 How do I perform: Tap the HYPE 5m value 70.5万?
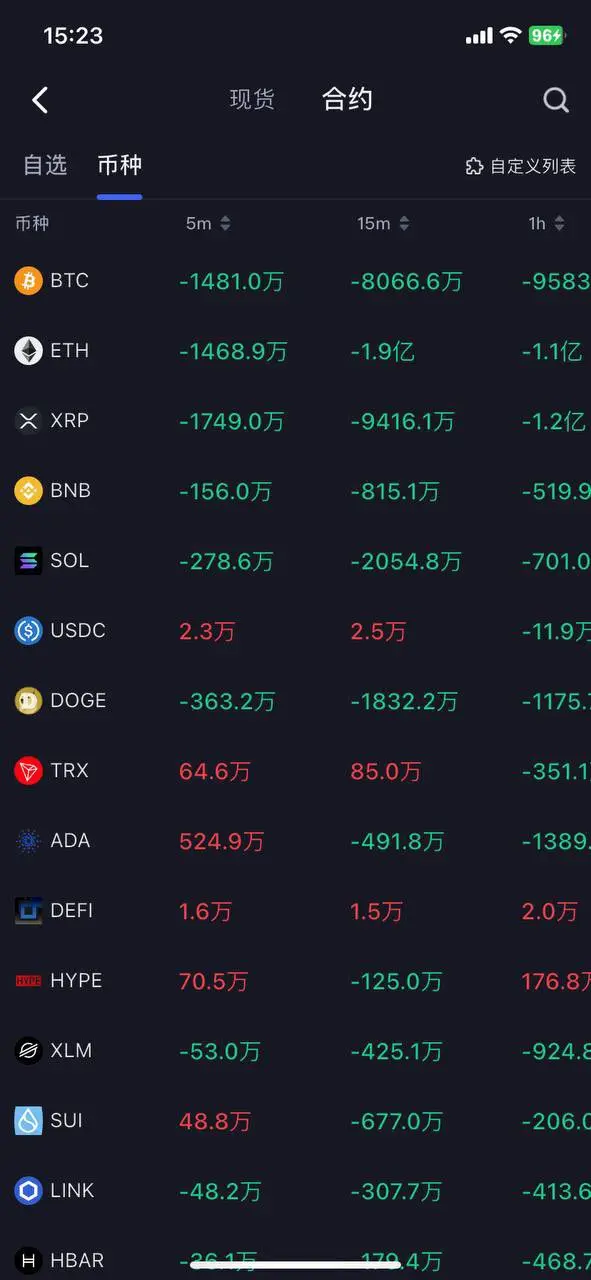(213, 982)
